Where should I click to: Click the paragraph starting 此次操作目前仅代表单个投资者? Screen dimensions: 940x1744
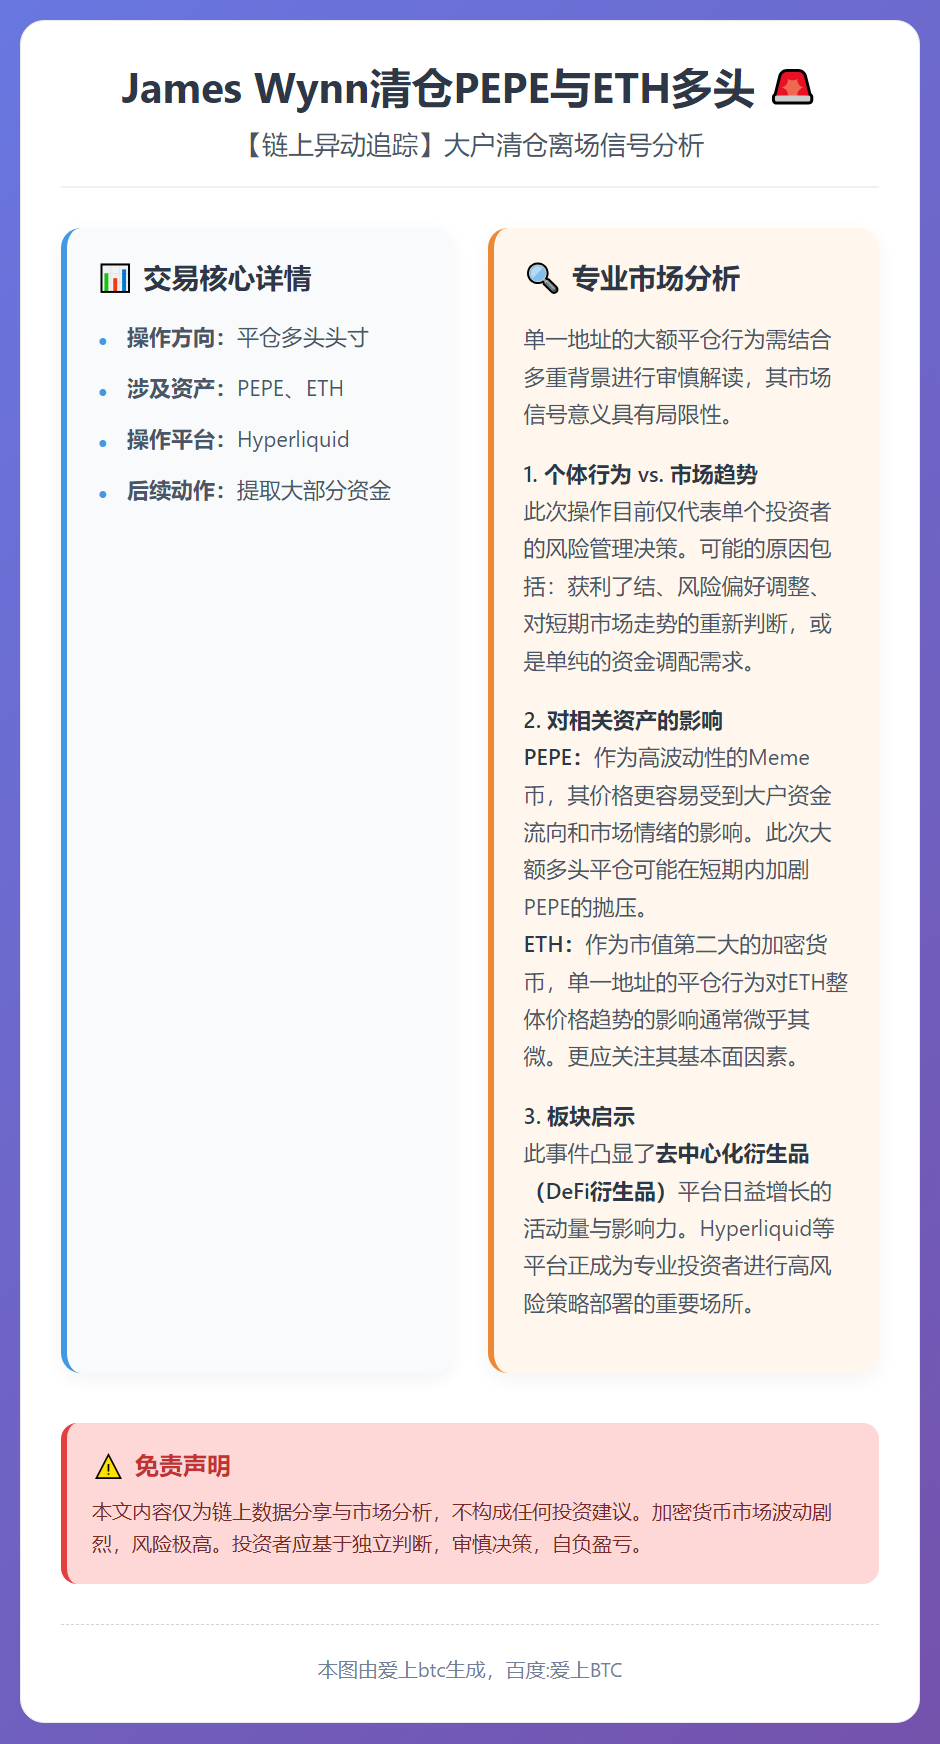pos(678,586)
